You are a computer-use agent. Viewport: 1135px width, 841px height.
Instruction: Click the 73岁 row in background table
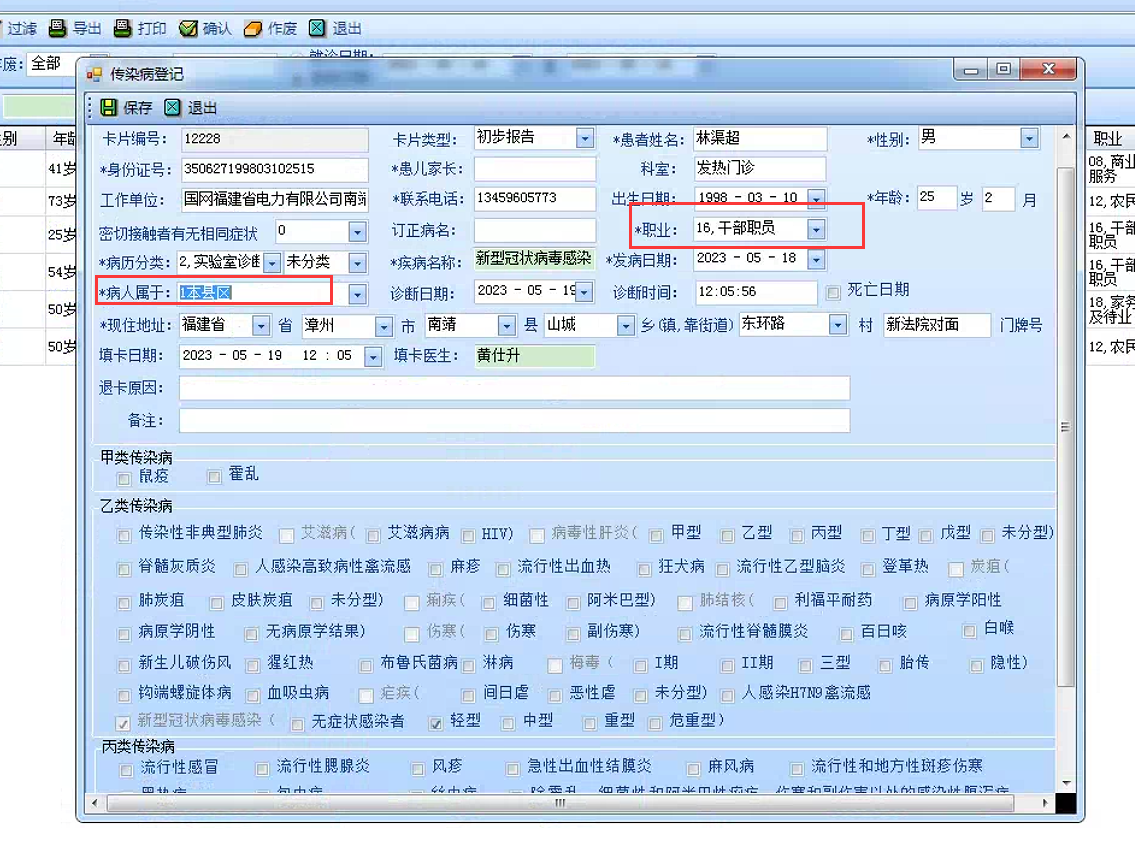coord(38,200)
